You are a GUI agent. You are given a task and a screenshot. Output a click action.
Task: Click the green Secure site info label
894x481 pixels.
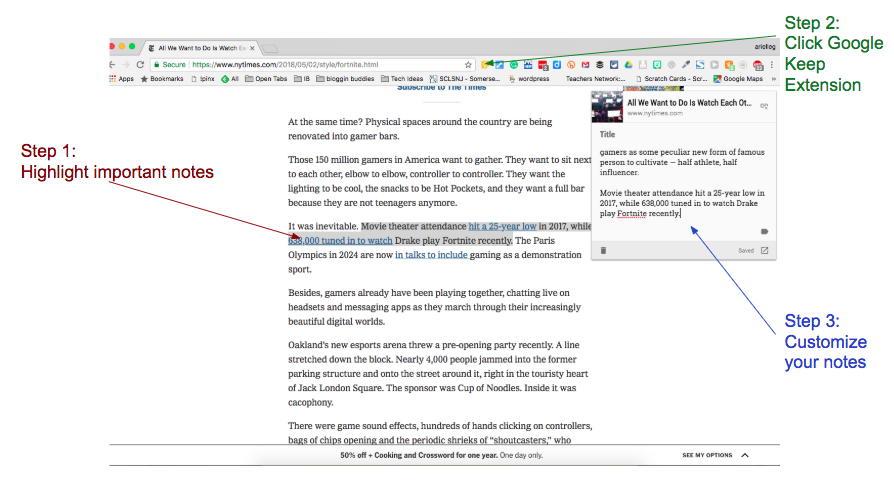coord(169,64)
